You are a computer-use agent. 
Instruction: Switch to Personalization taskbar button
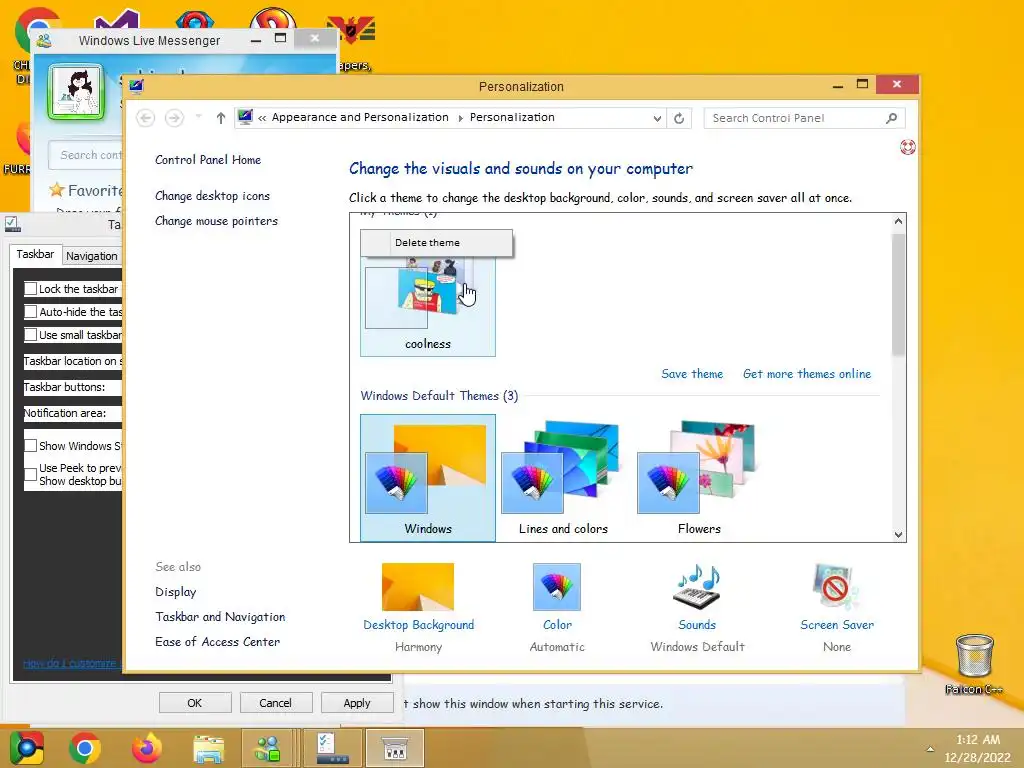394,748
